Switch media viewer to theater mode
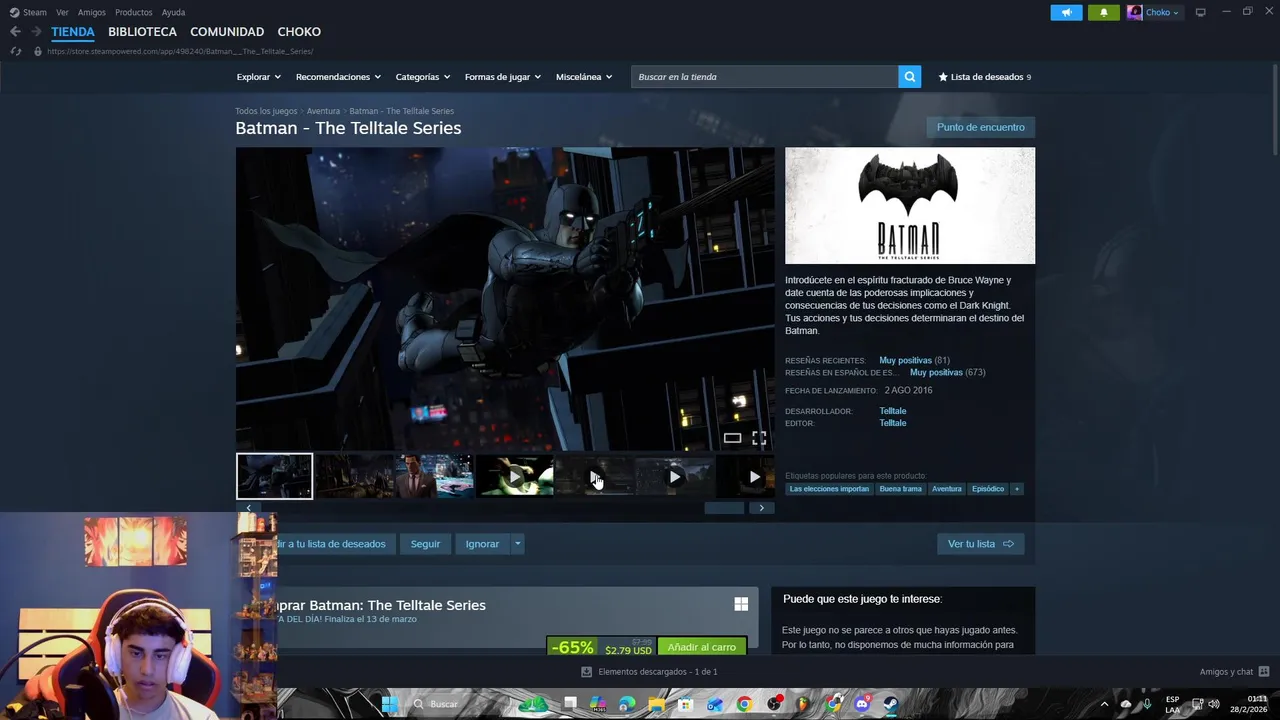This screenshot has width=1280, height=720. pos(732,438)
